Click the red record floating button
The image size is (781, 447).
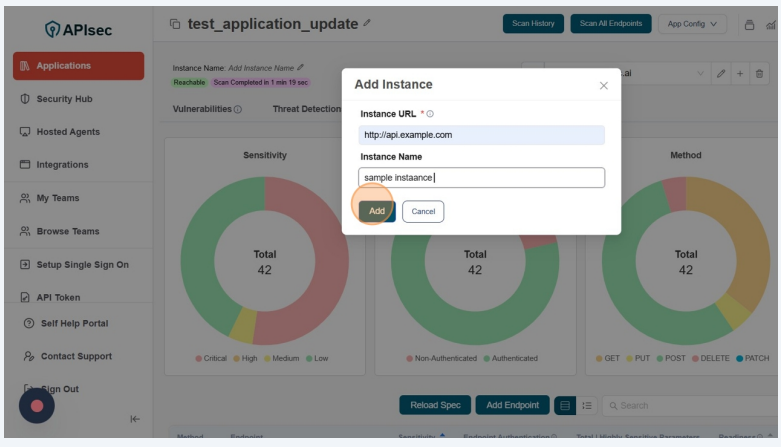pos(37,405)
